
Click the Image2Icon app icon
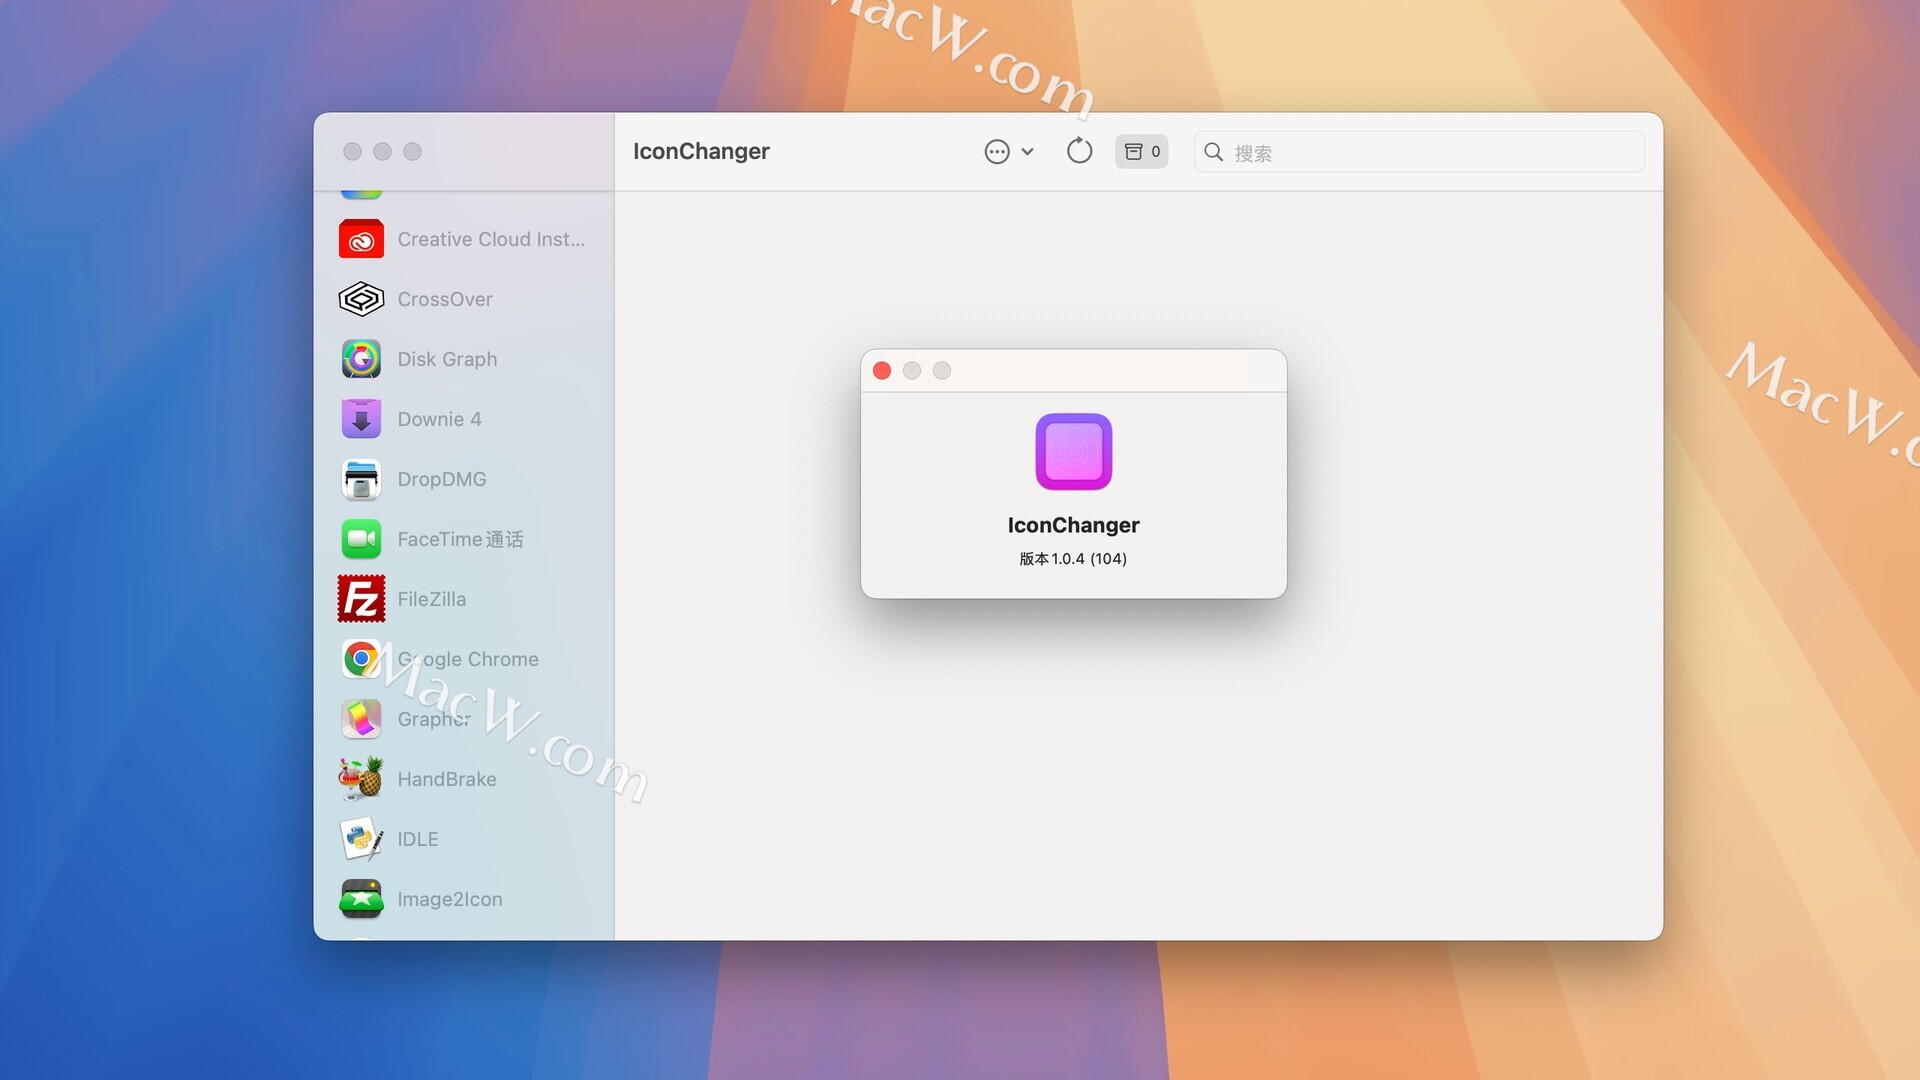(x=361, y=899)
